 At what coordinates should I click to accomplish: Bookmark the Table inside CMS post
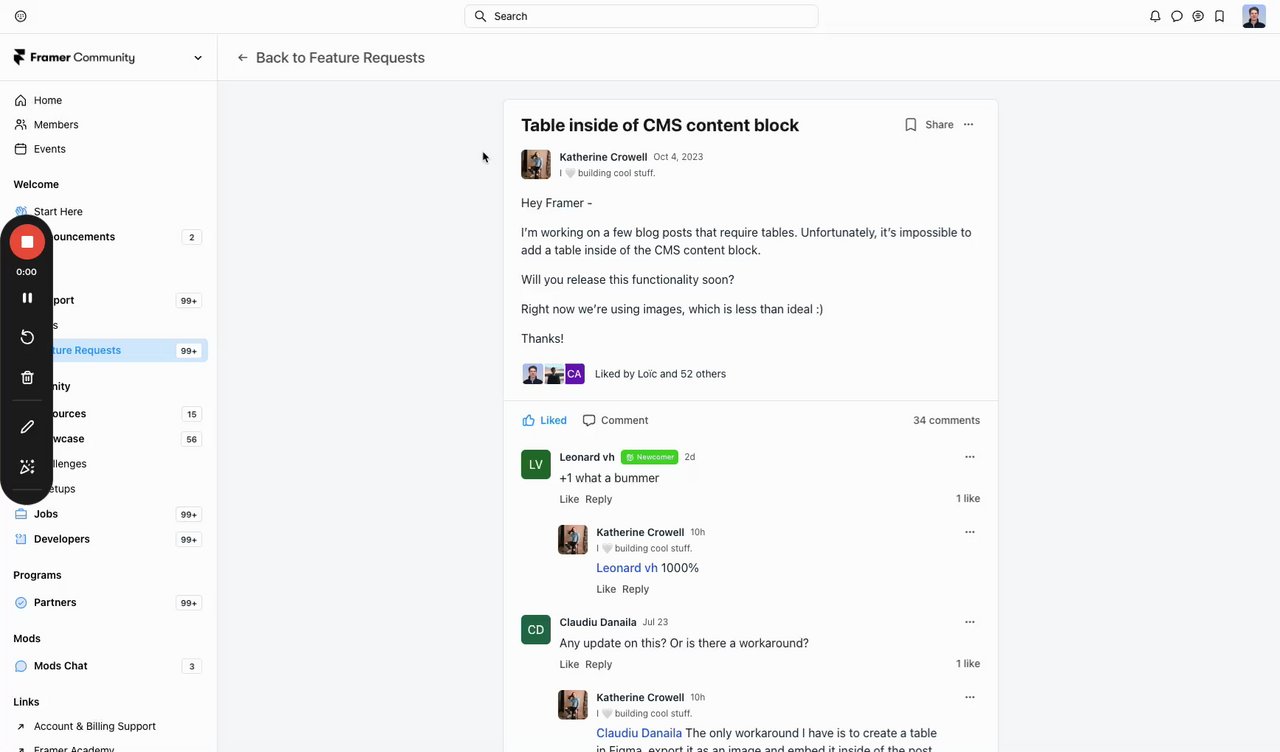(910, 125)
